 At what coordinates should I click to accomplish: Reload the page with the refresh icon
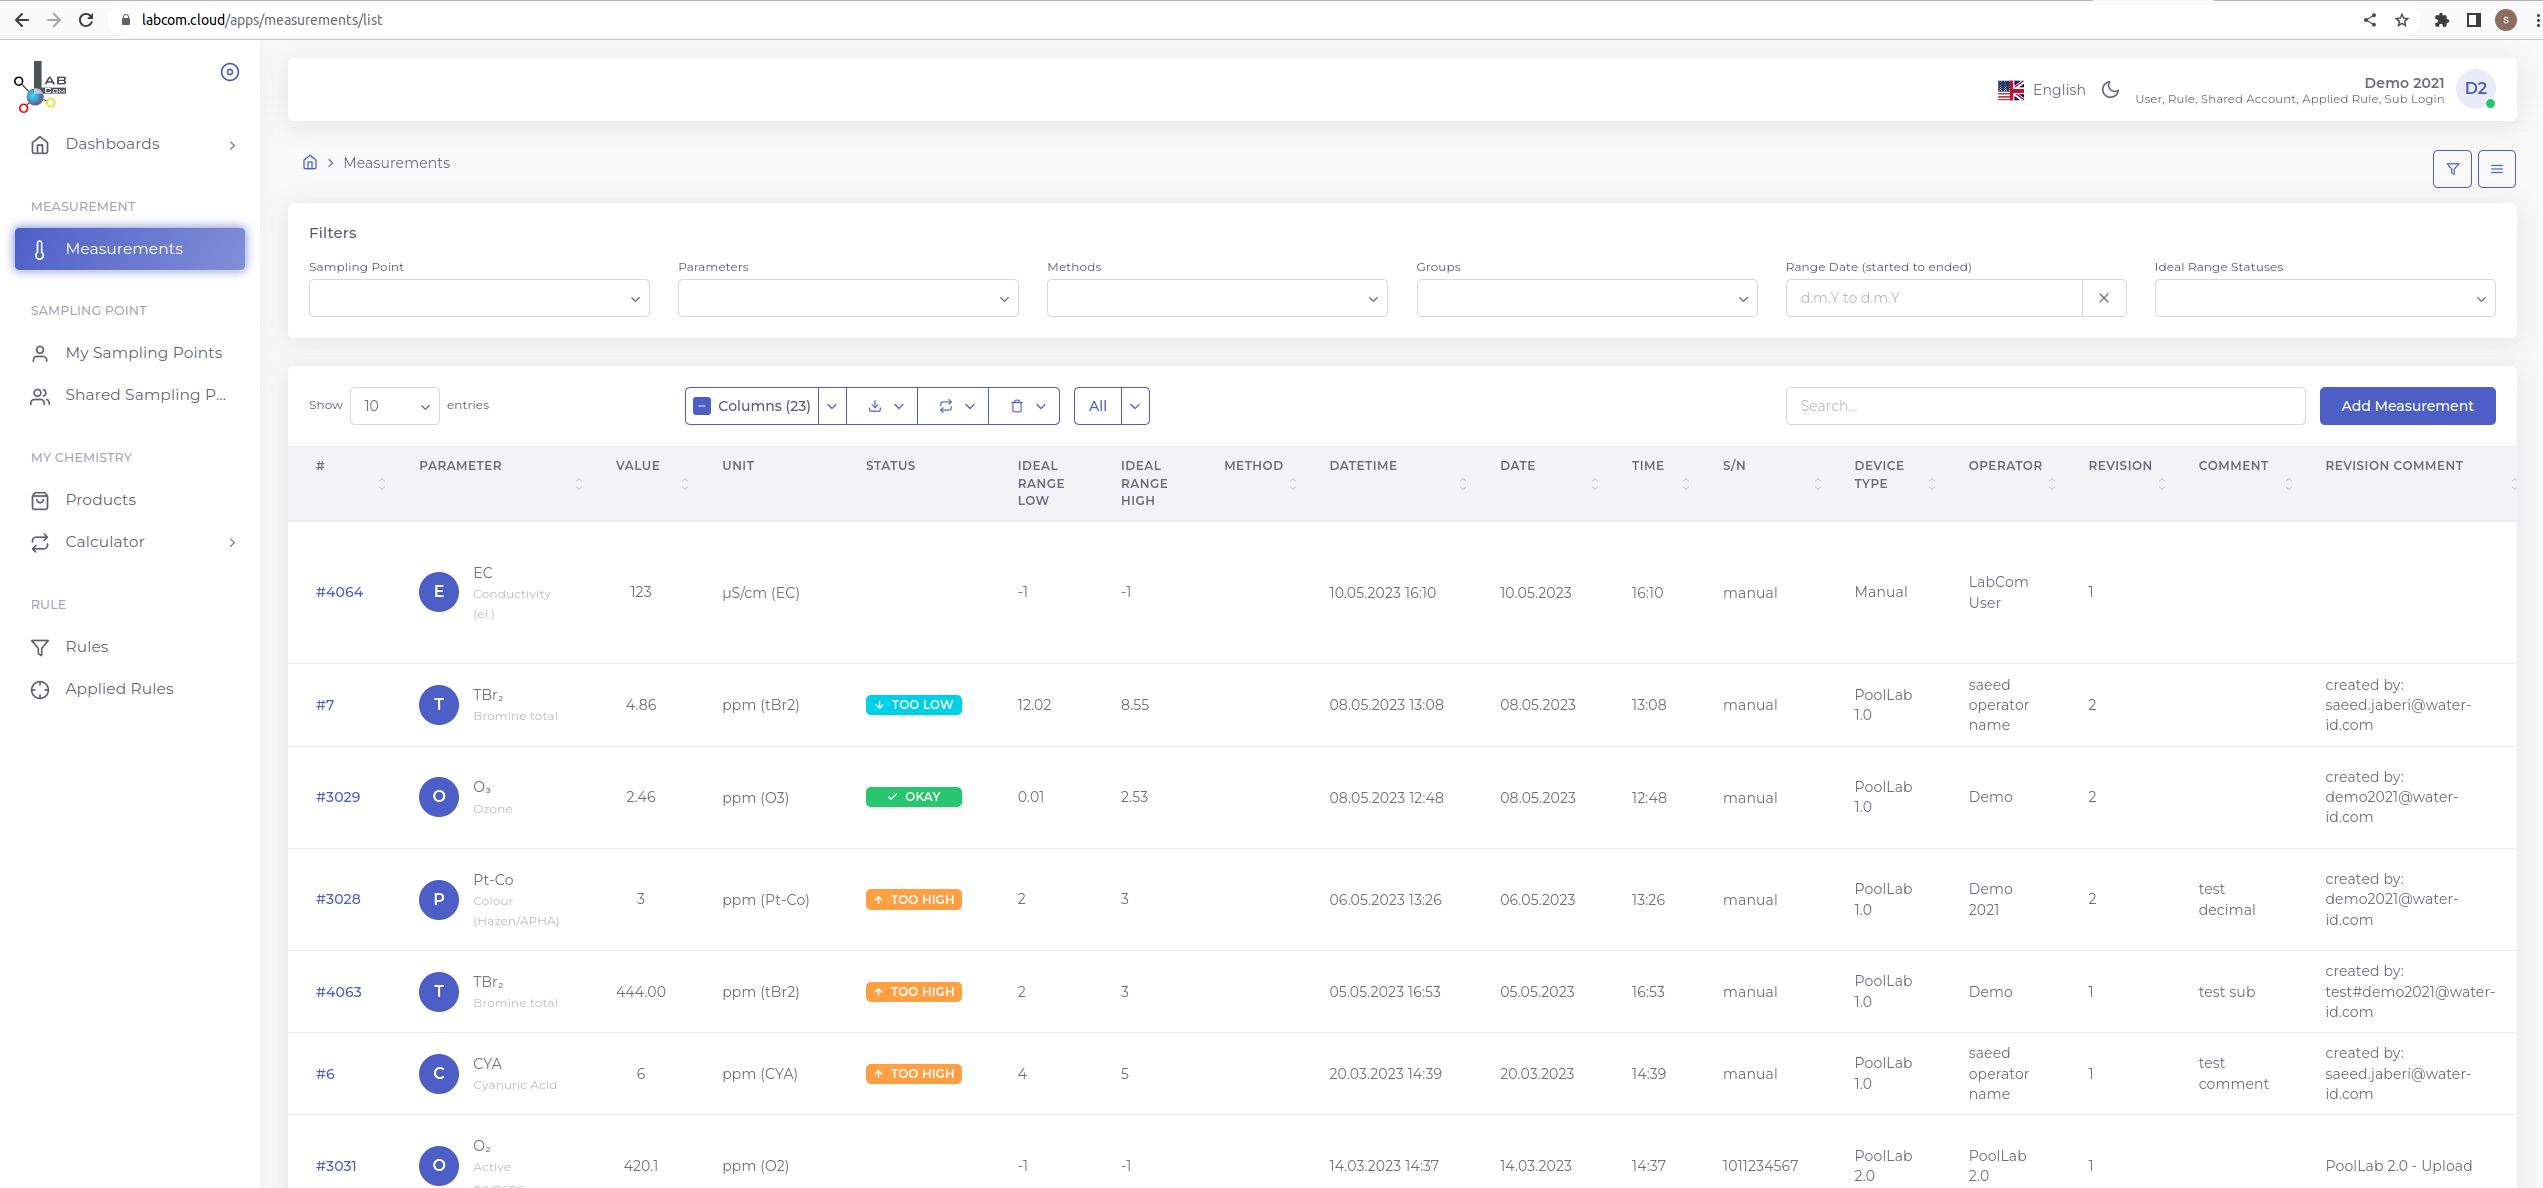(86, 19)
